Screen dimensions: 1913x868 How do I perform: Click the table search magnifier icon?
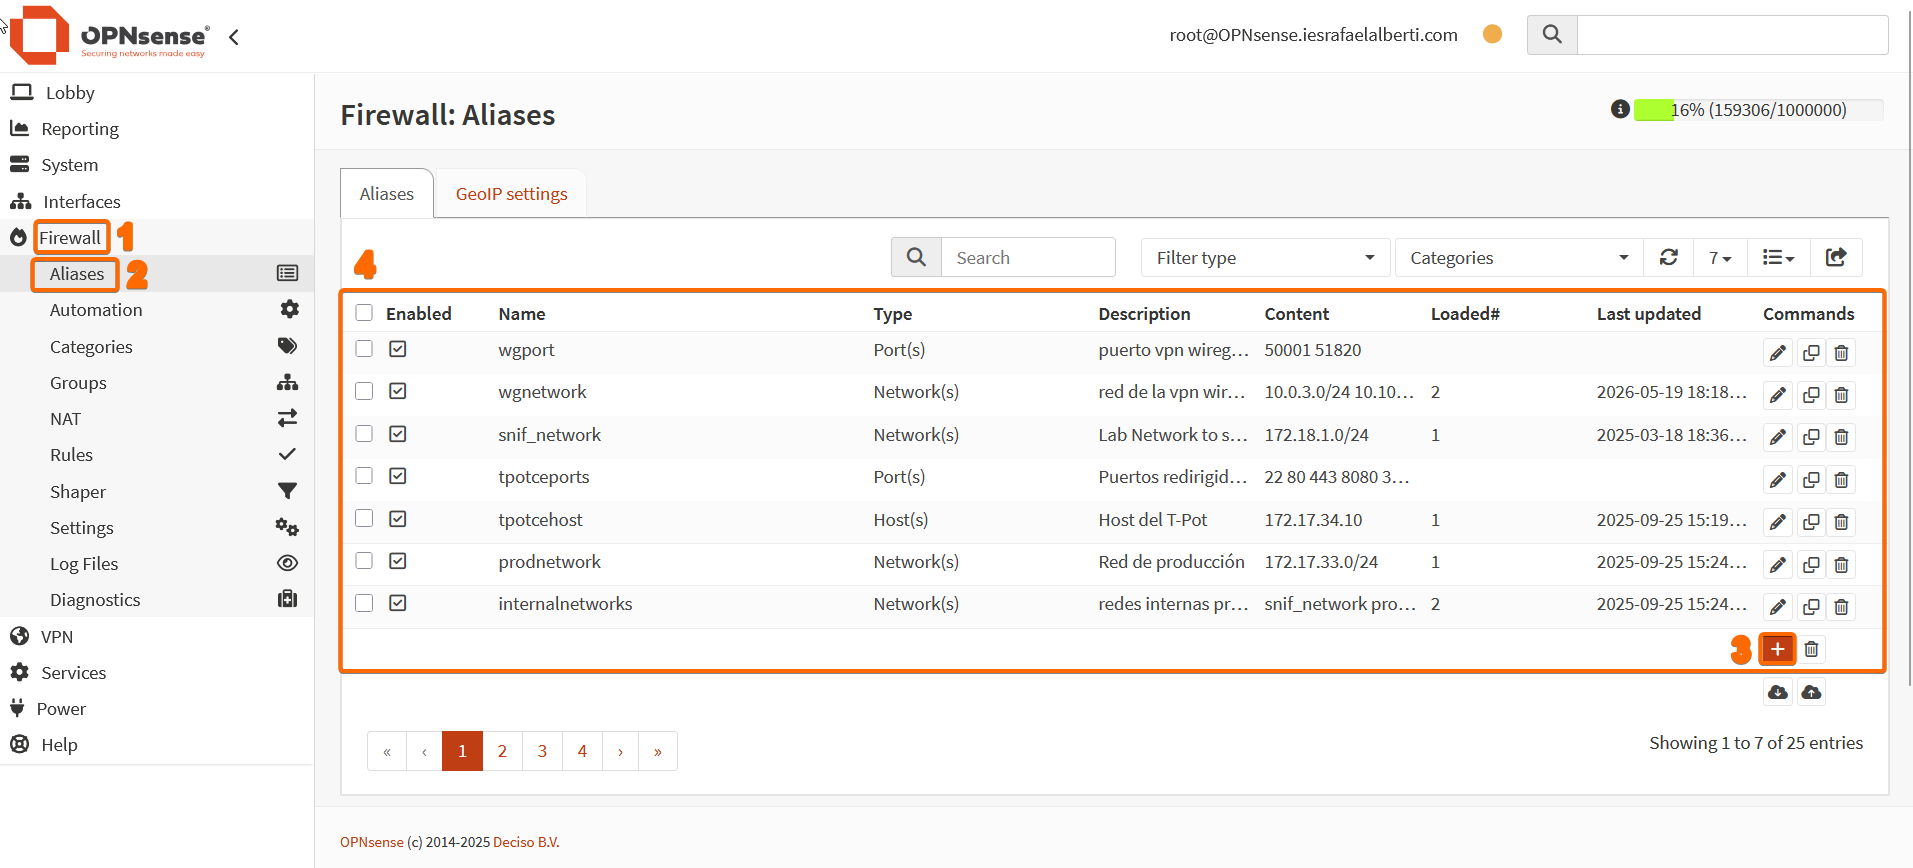916,257
